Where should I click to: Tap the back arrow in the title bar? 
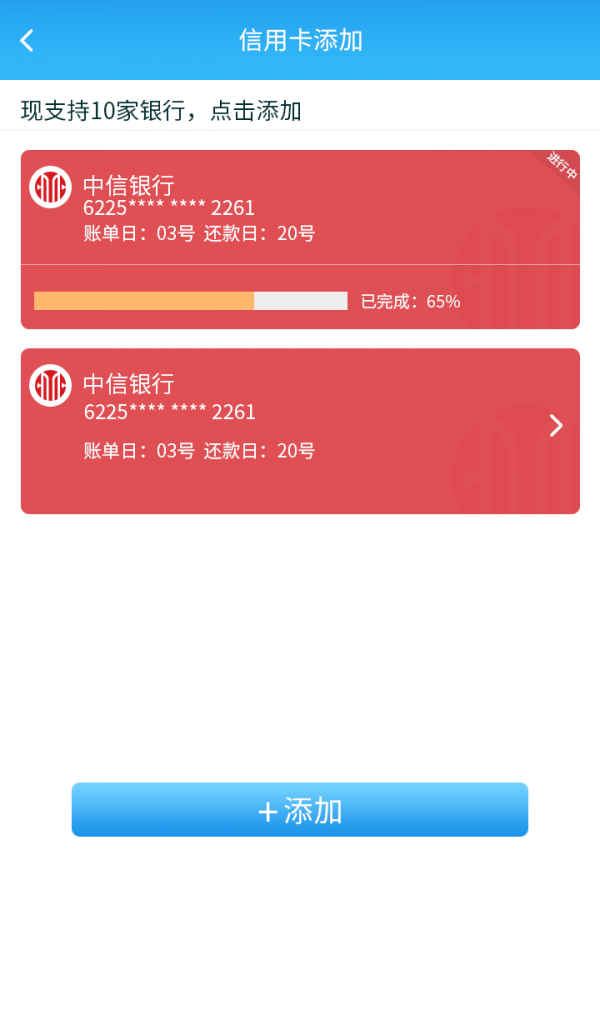pyautogui.click(x=25, y=40)
